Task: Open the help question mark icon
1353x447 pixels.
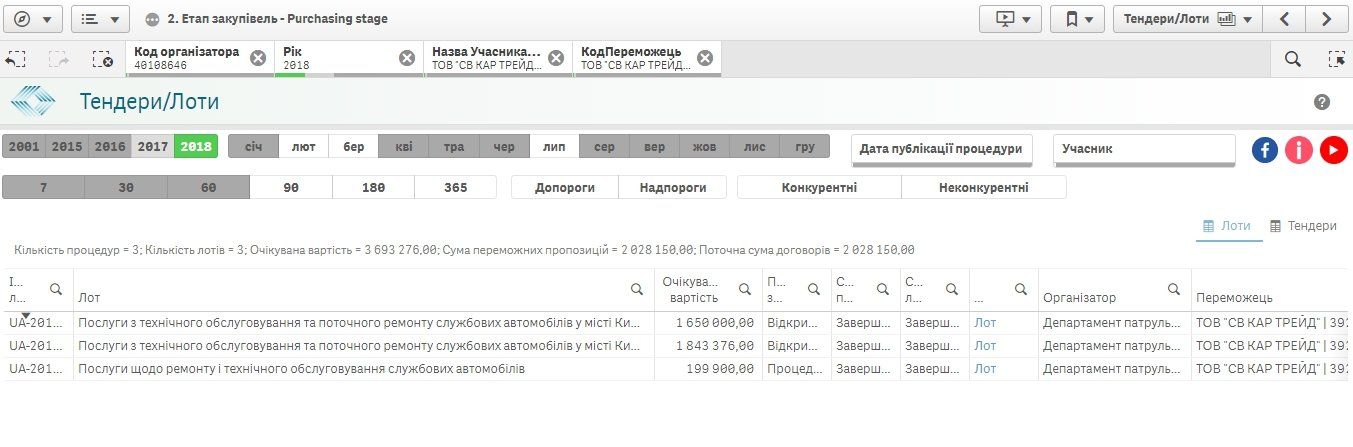Action: click(x=1322, y=102)
